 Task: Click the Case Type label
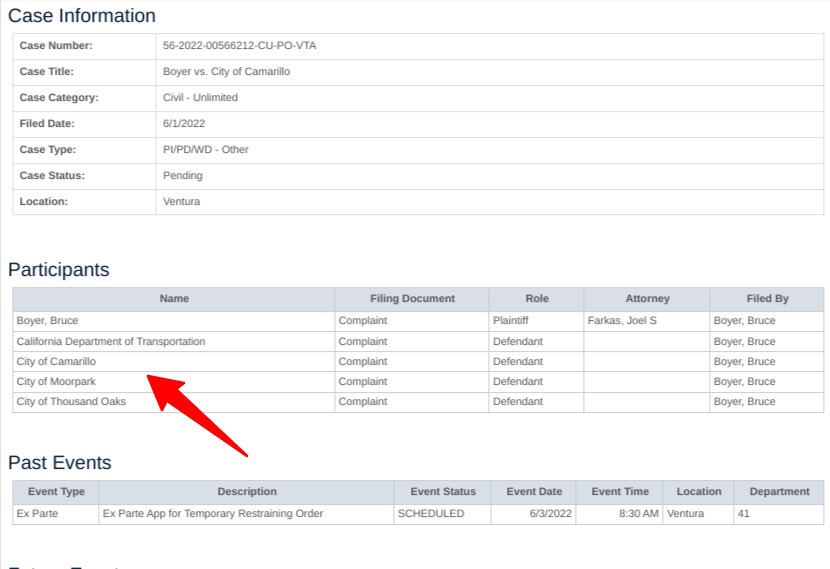click(48, 149)
